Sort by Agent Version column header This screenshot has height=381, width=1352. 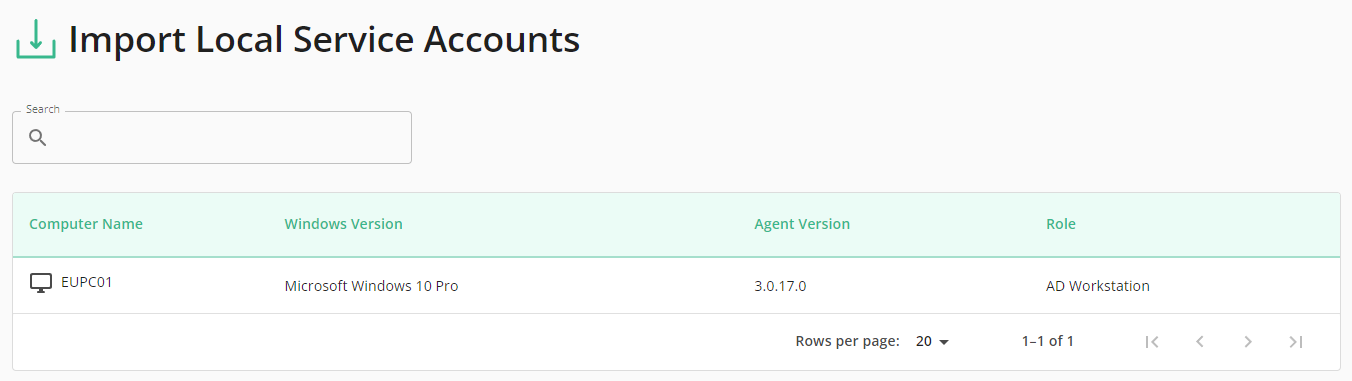coord(802,224)
